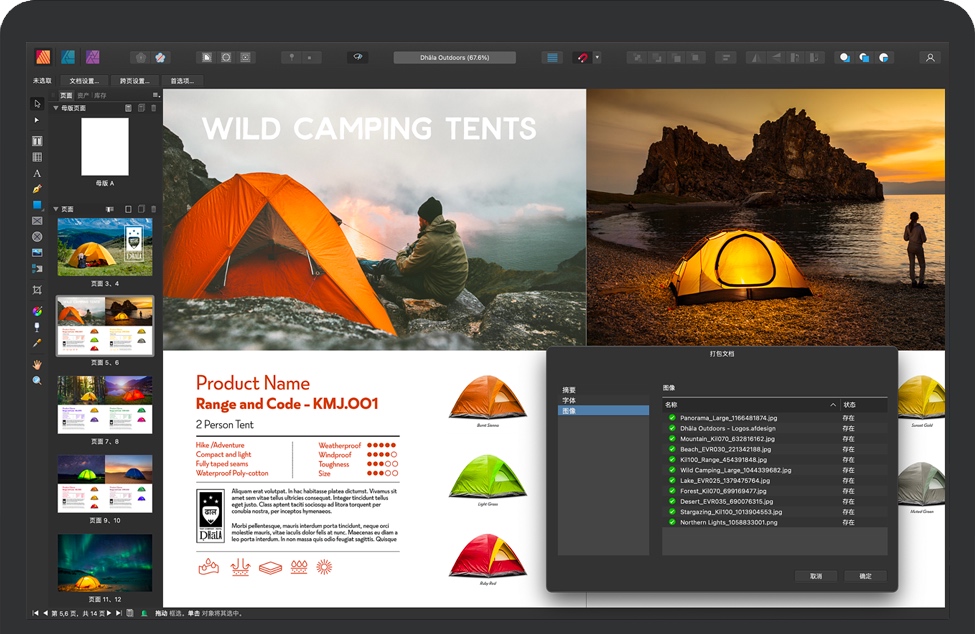Click the 确定 button
This screenshot has height=634, width=975.
[865, 576]
